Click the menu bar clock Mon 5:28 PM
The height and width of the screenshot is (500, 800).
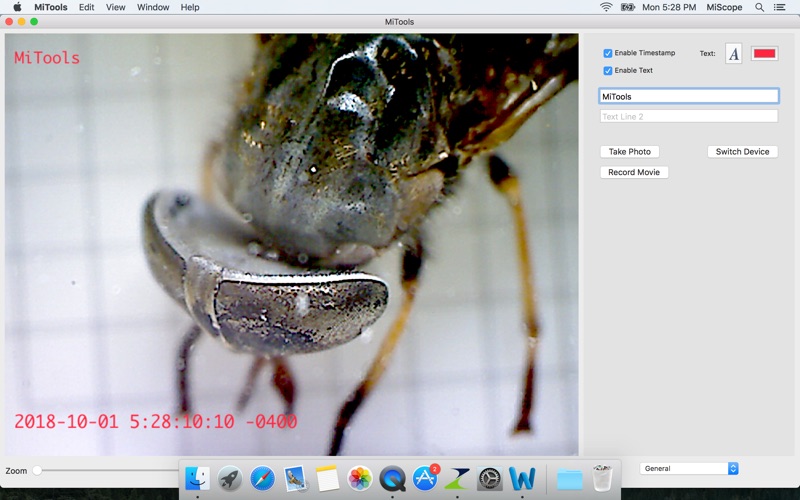(669, 7)
